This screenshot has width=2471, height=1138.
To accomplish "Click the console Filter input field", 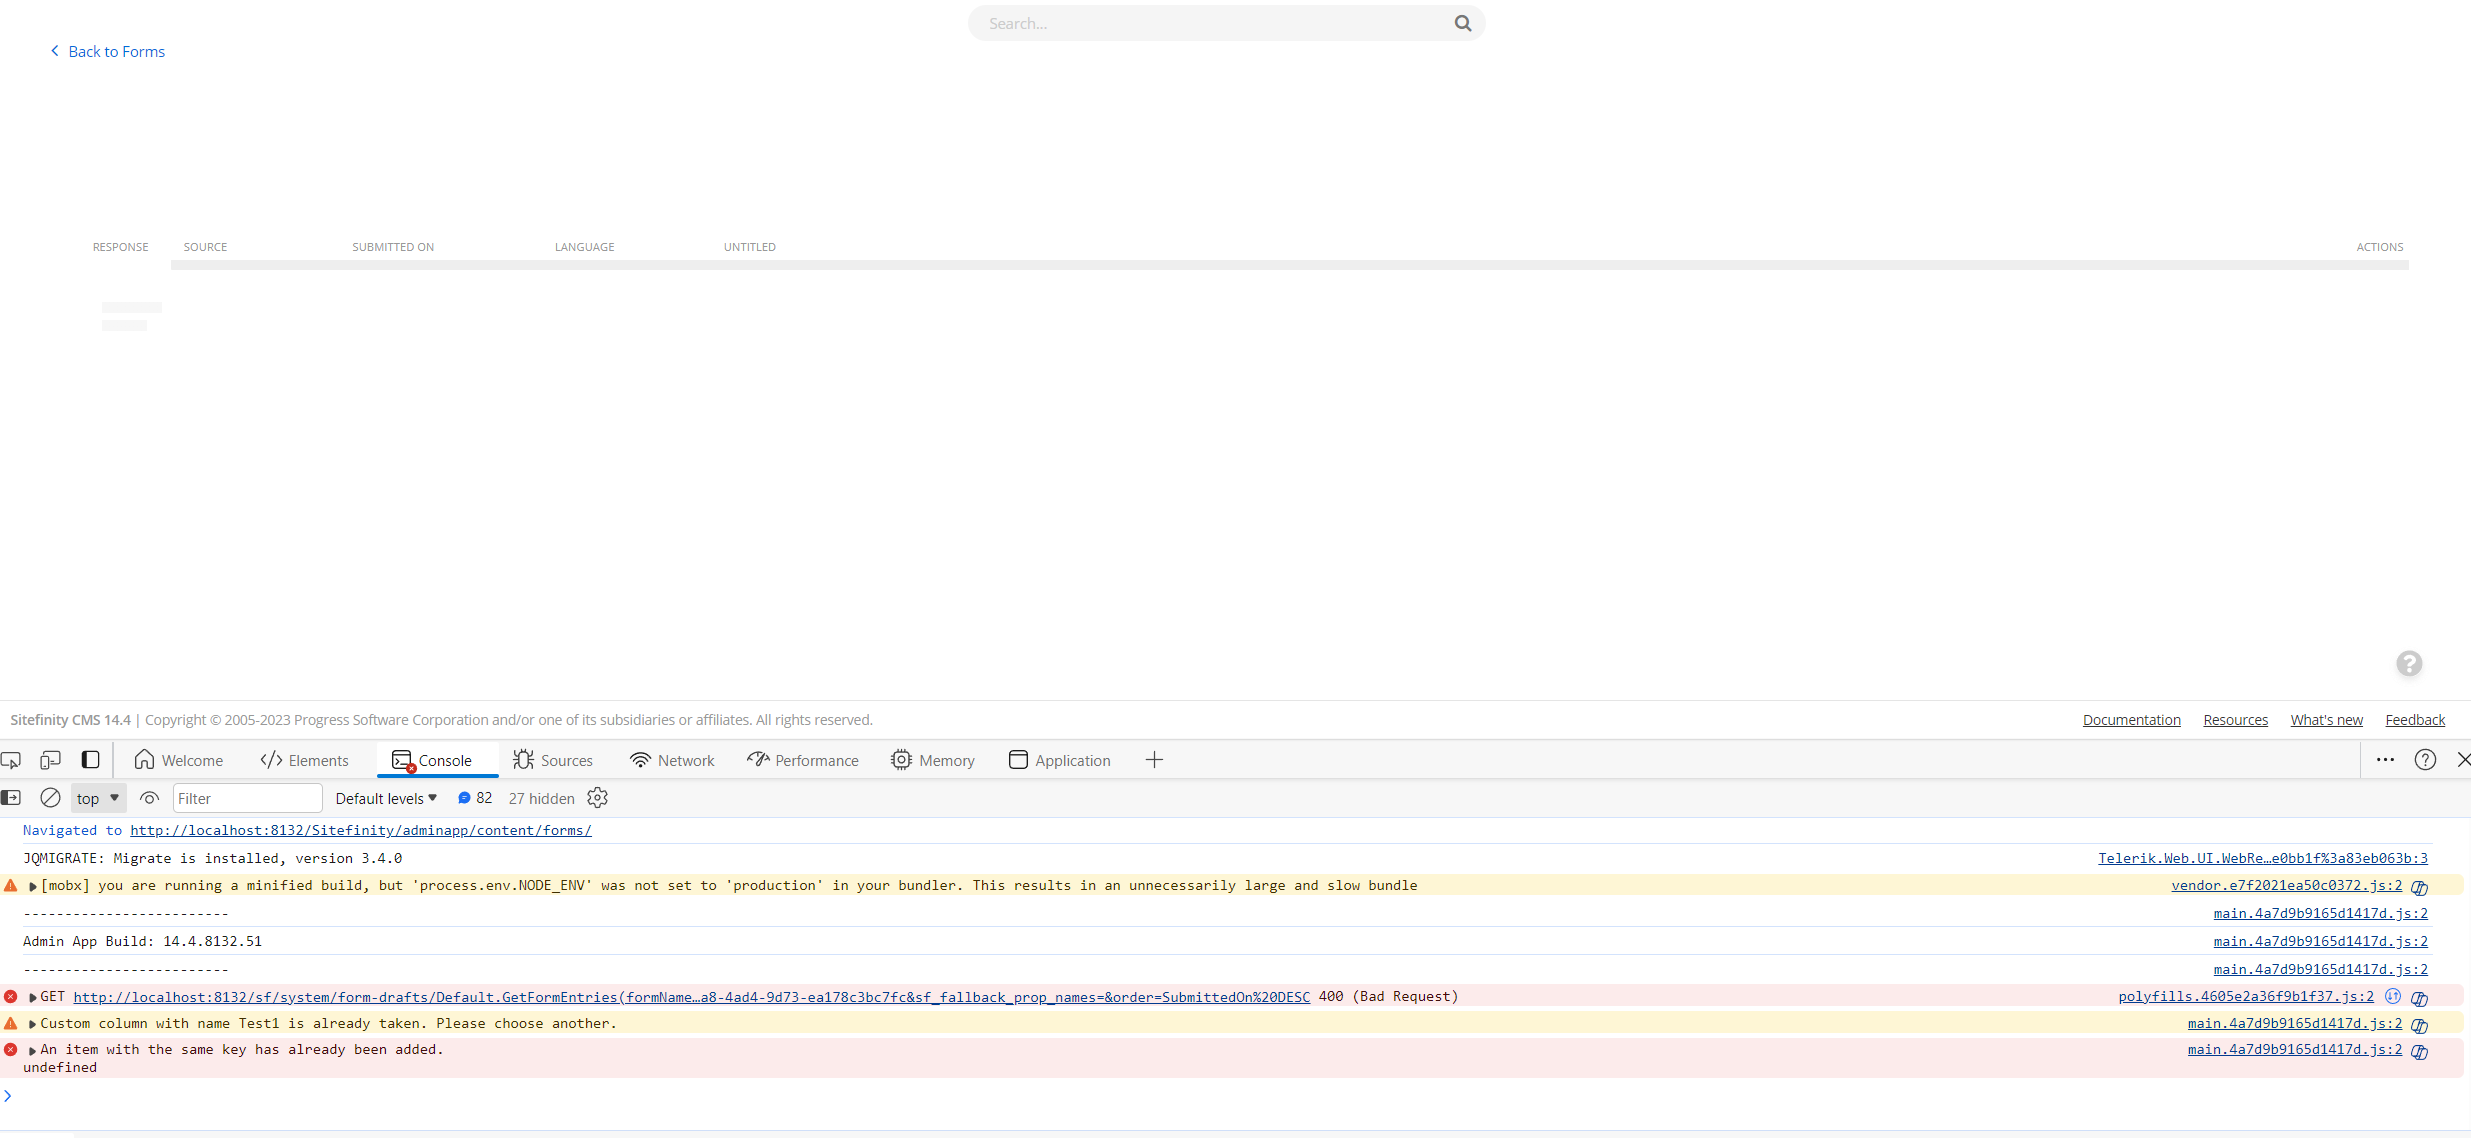I will (x=247, y=798).
